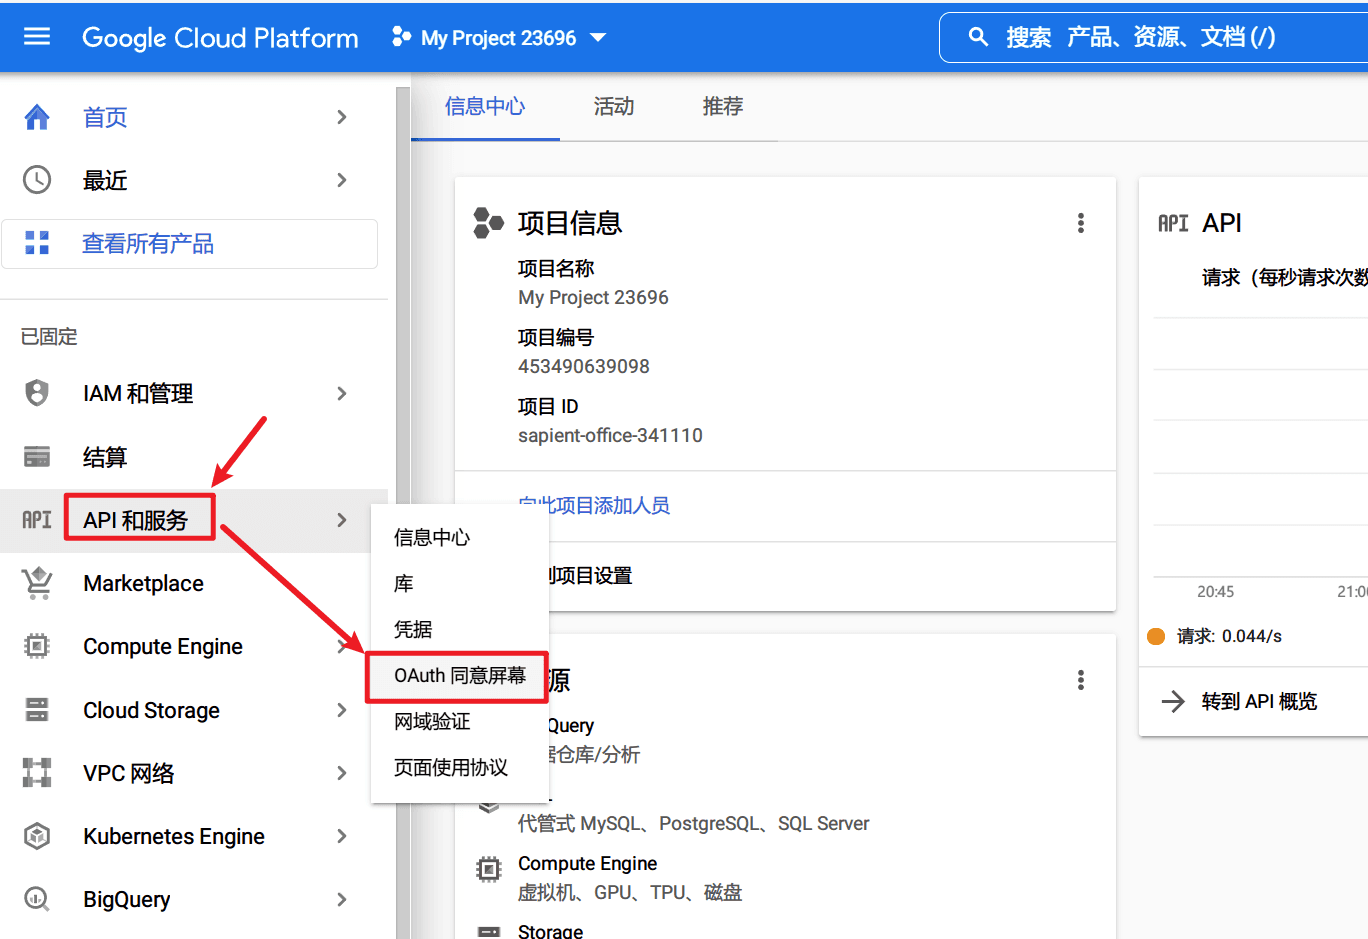The width and height of the screenshot is (1368, 939).
Task: Open the hamburger navigation menu
Action: 37,37
